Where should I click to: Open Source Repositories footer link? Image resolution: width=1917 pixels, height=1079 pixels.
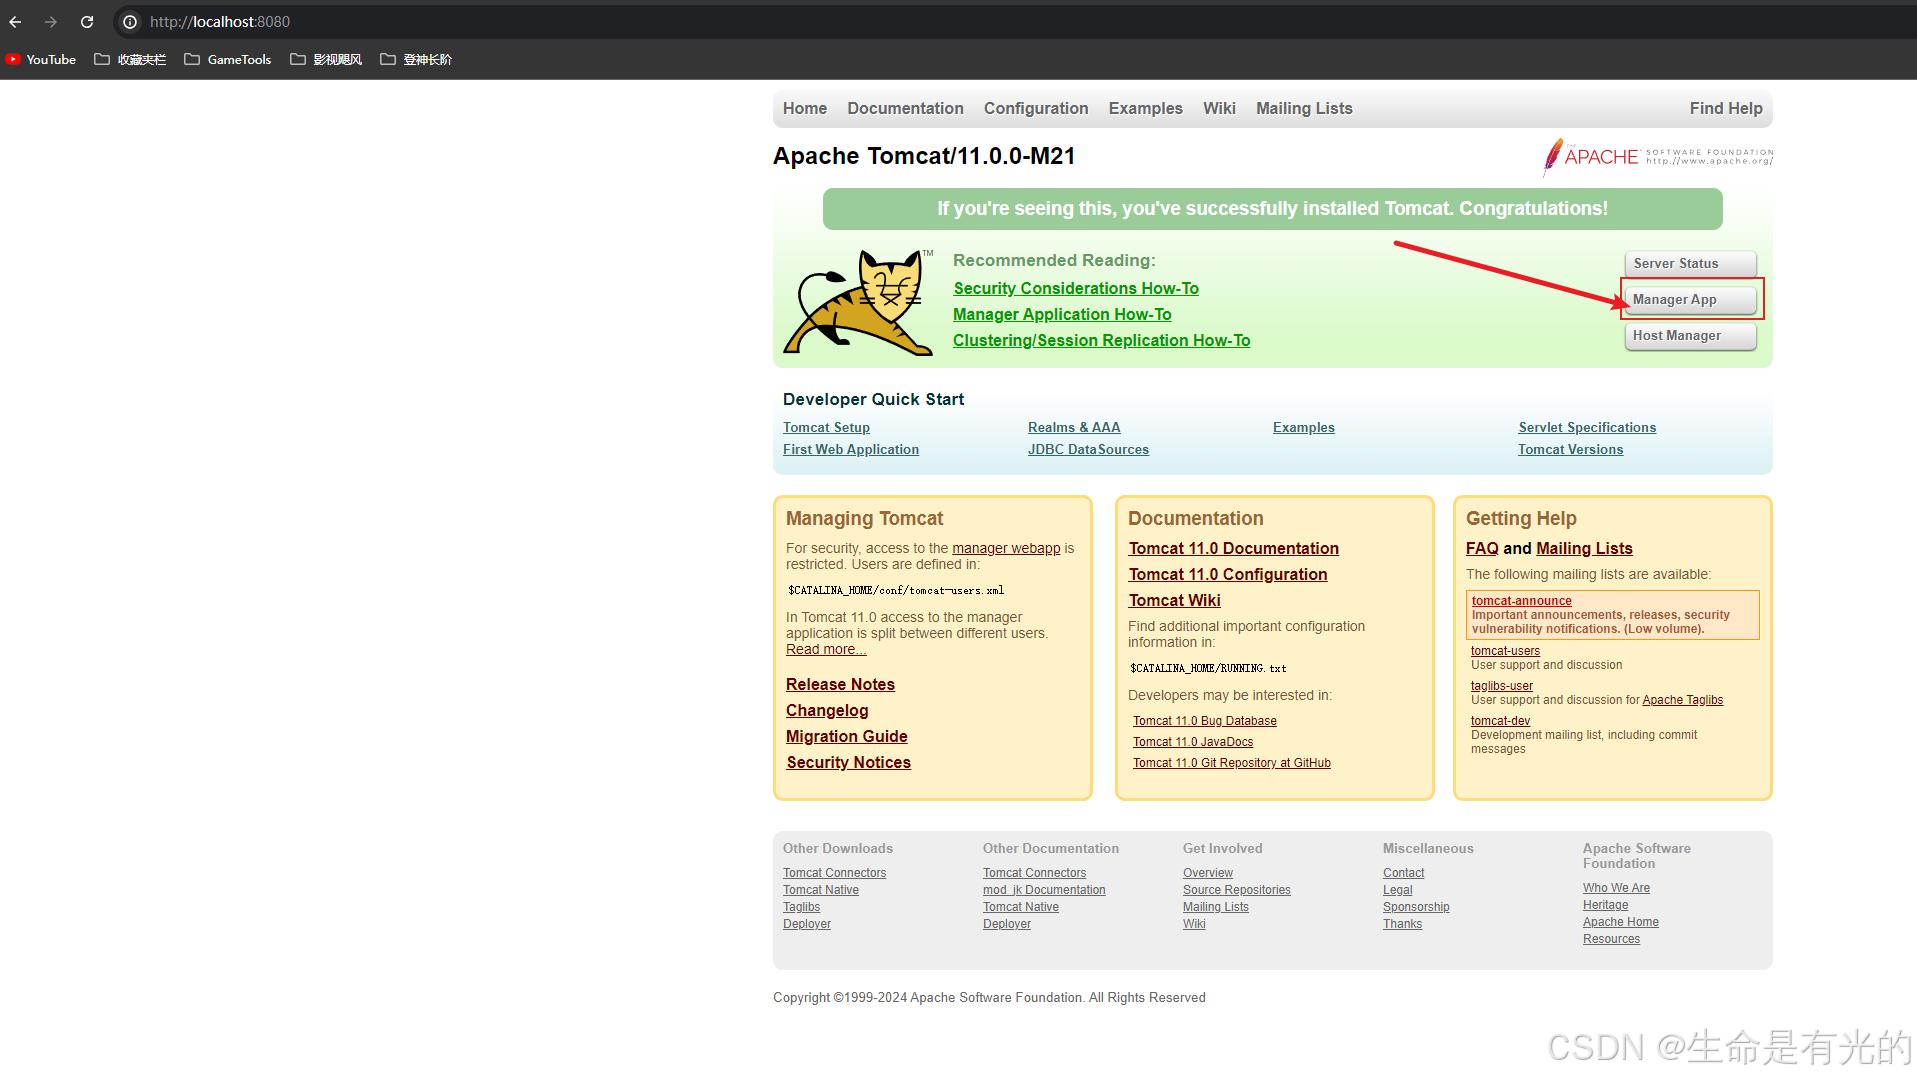[x=1237, y=890]
